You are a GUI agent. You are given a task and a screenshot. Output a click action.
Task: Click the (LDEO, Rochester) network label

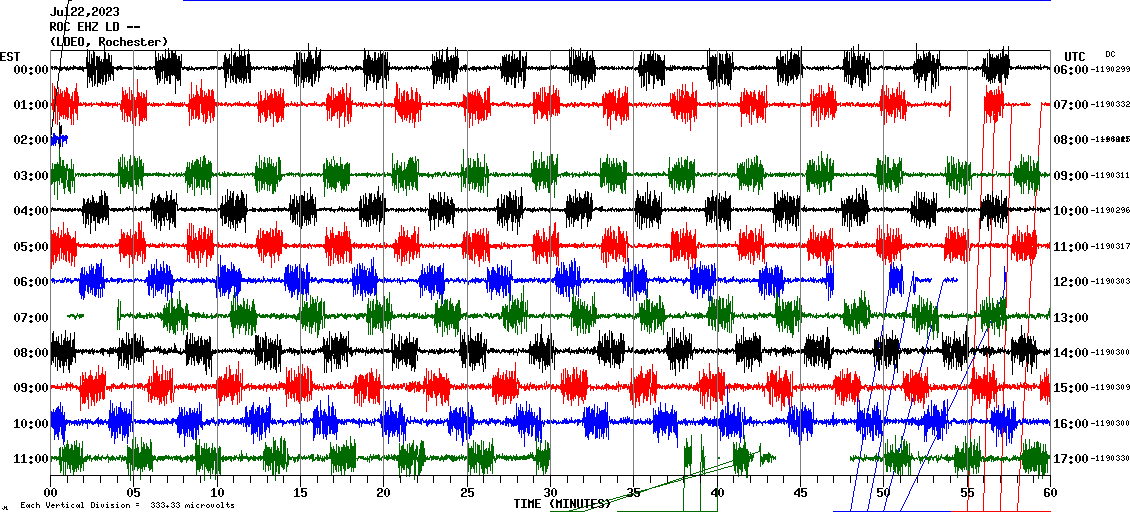coord(109,42)
